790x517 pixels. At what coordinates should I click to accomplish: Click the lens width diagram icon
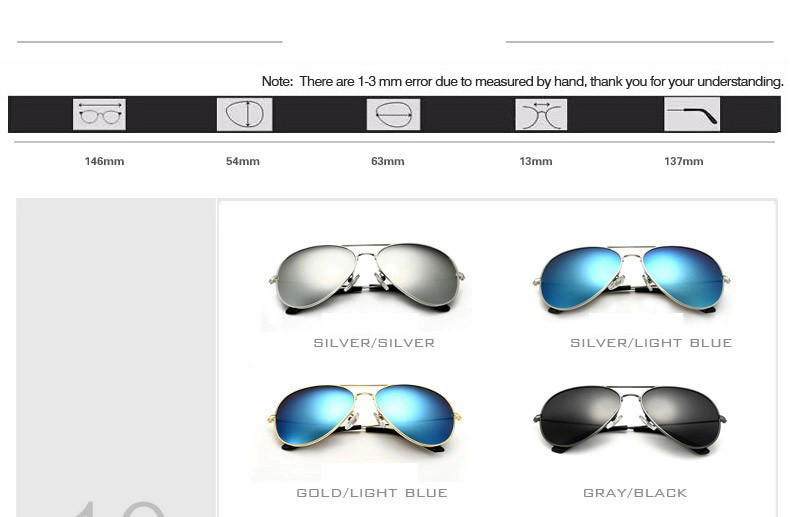pyautogui.click(x=393, y=114)
